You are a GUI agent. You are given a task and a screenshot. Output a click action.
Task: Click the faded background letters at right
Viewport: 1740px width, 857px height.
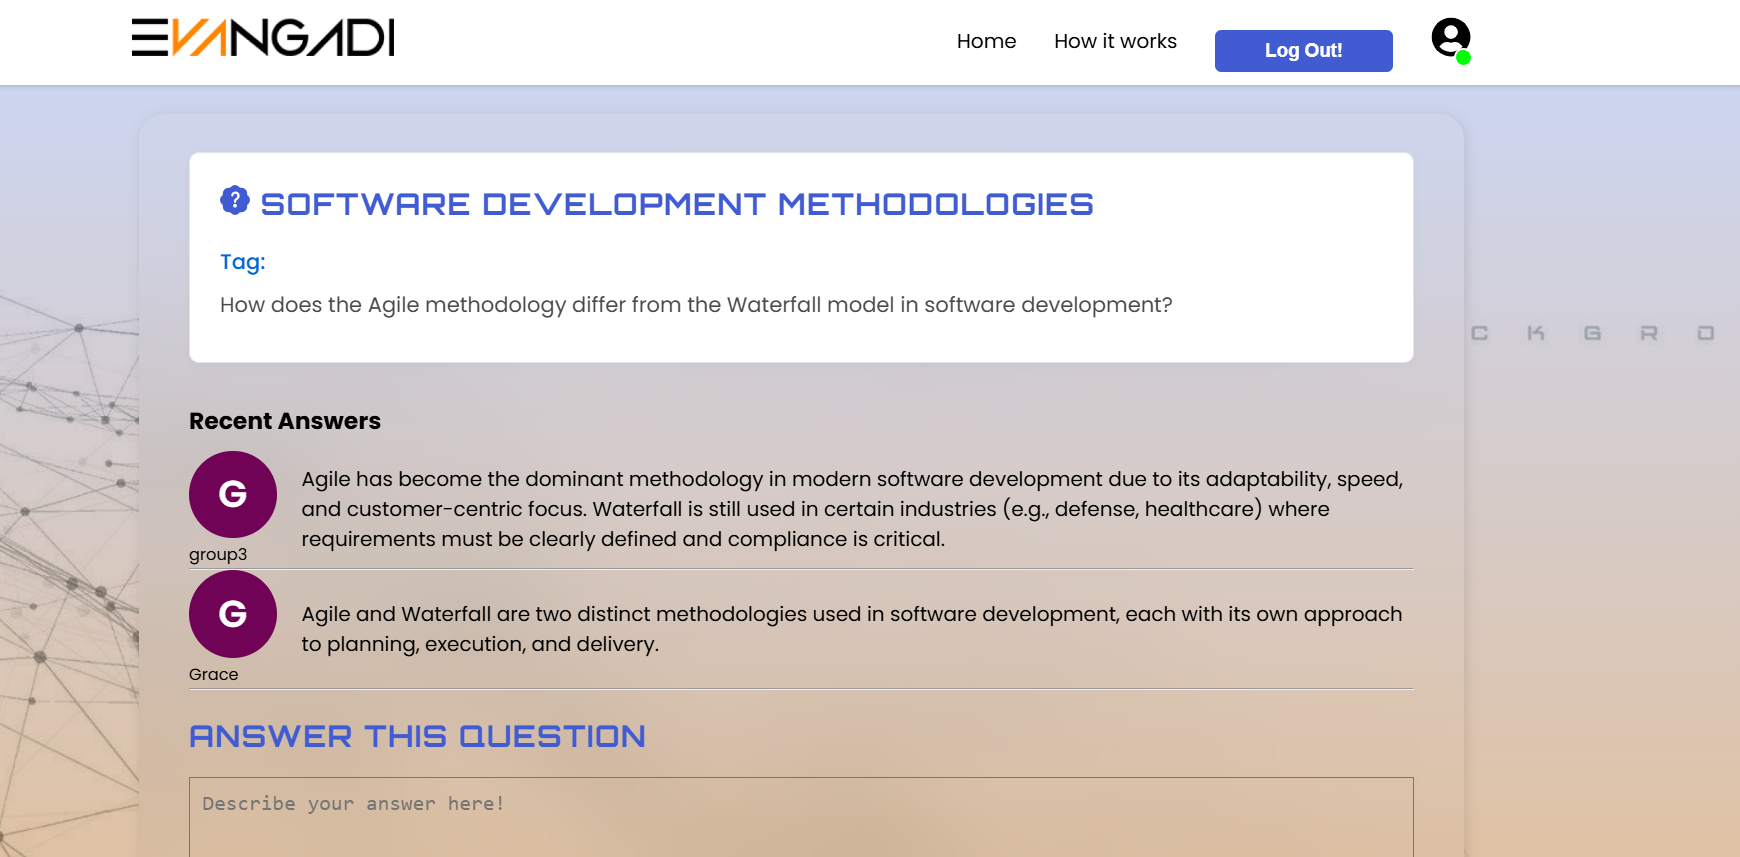coord(1592,333)
